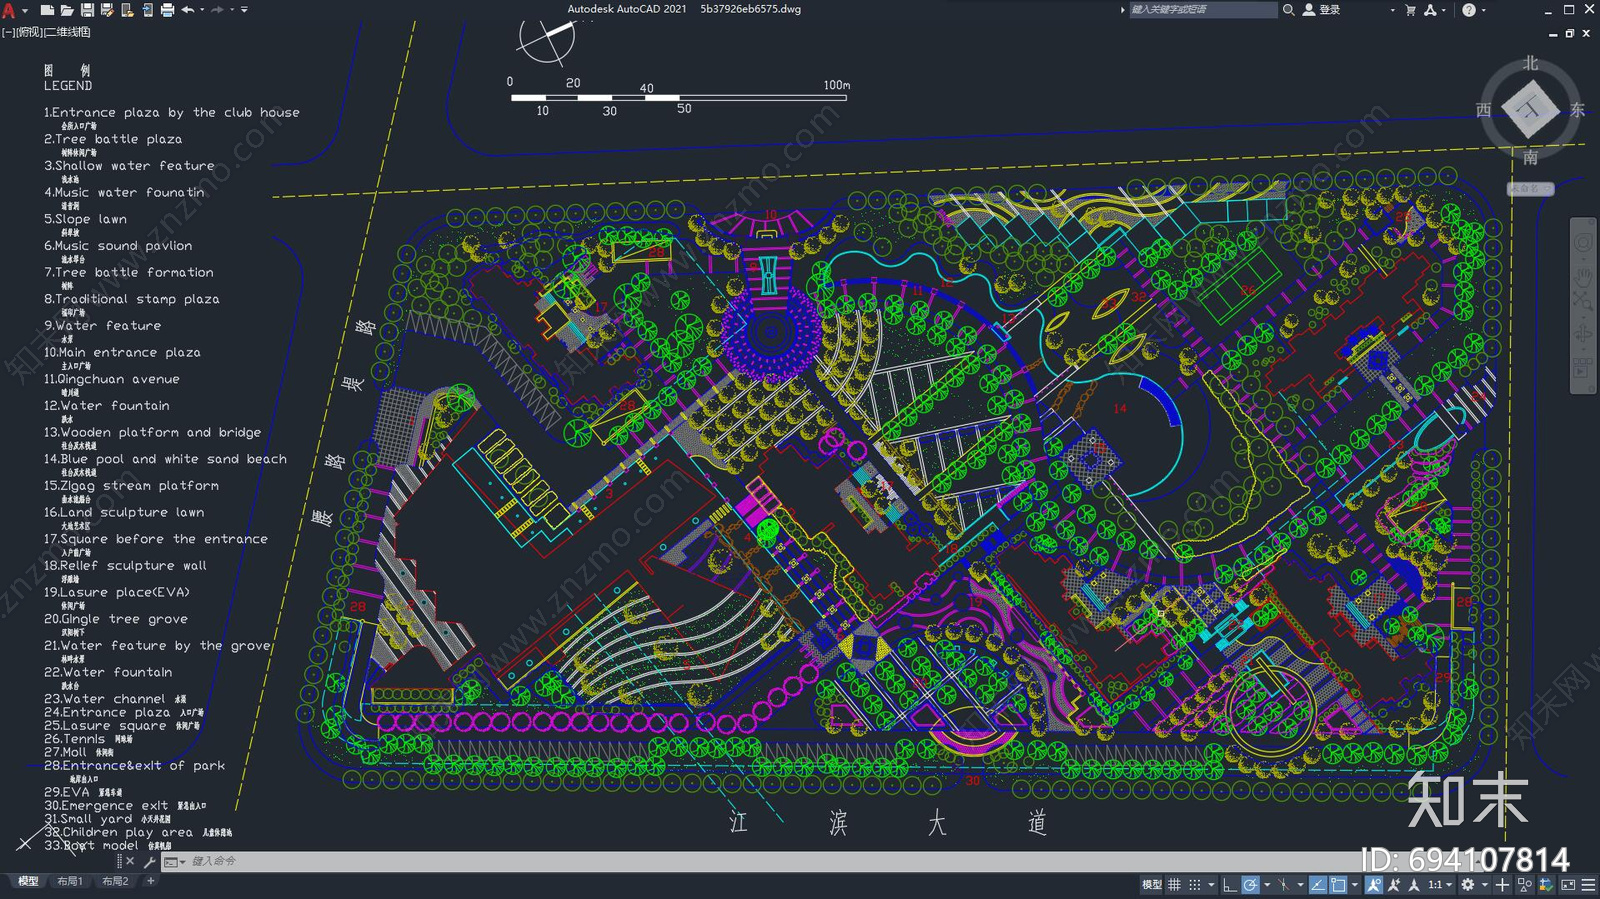
Task: Open workspace switching gear icon
Action: coord(1467,885)
